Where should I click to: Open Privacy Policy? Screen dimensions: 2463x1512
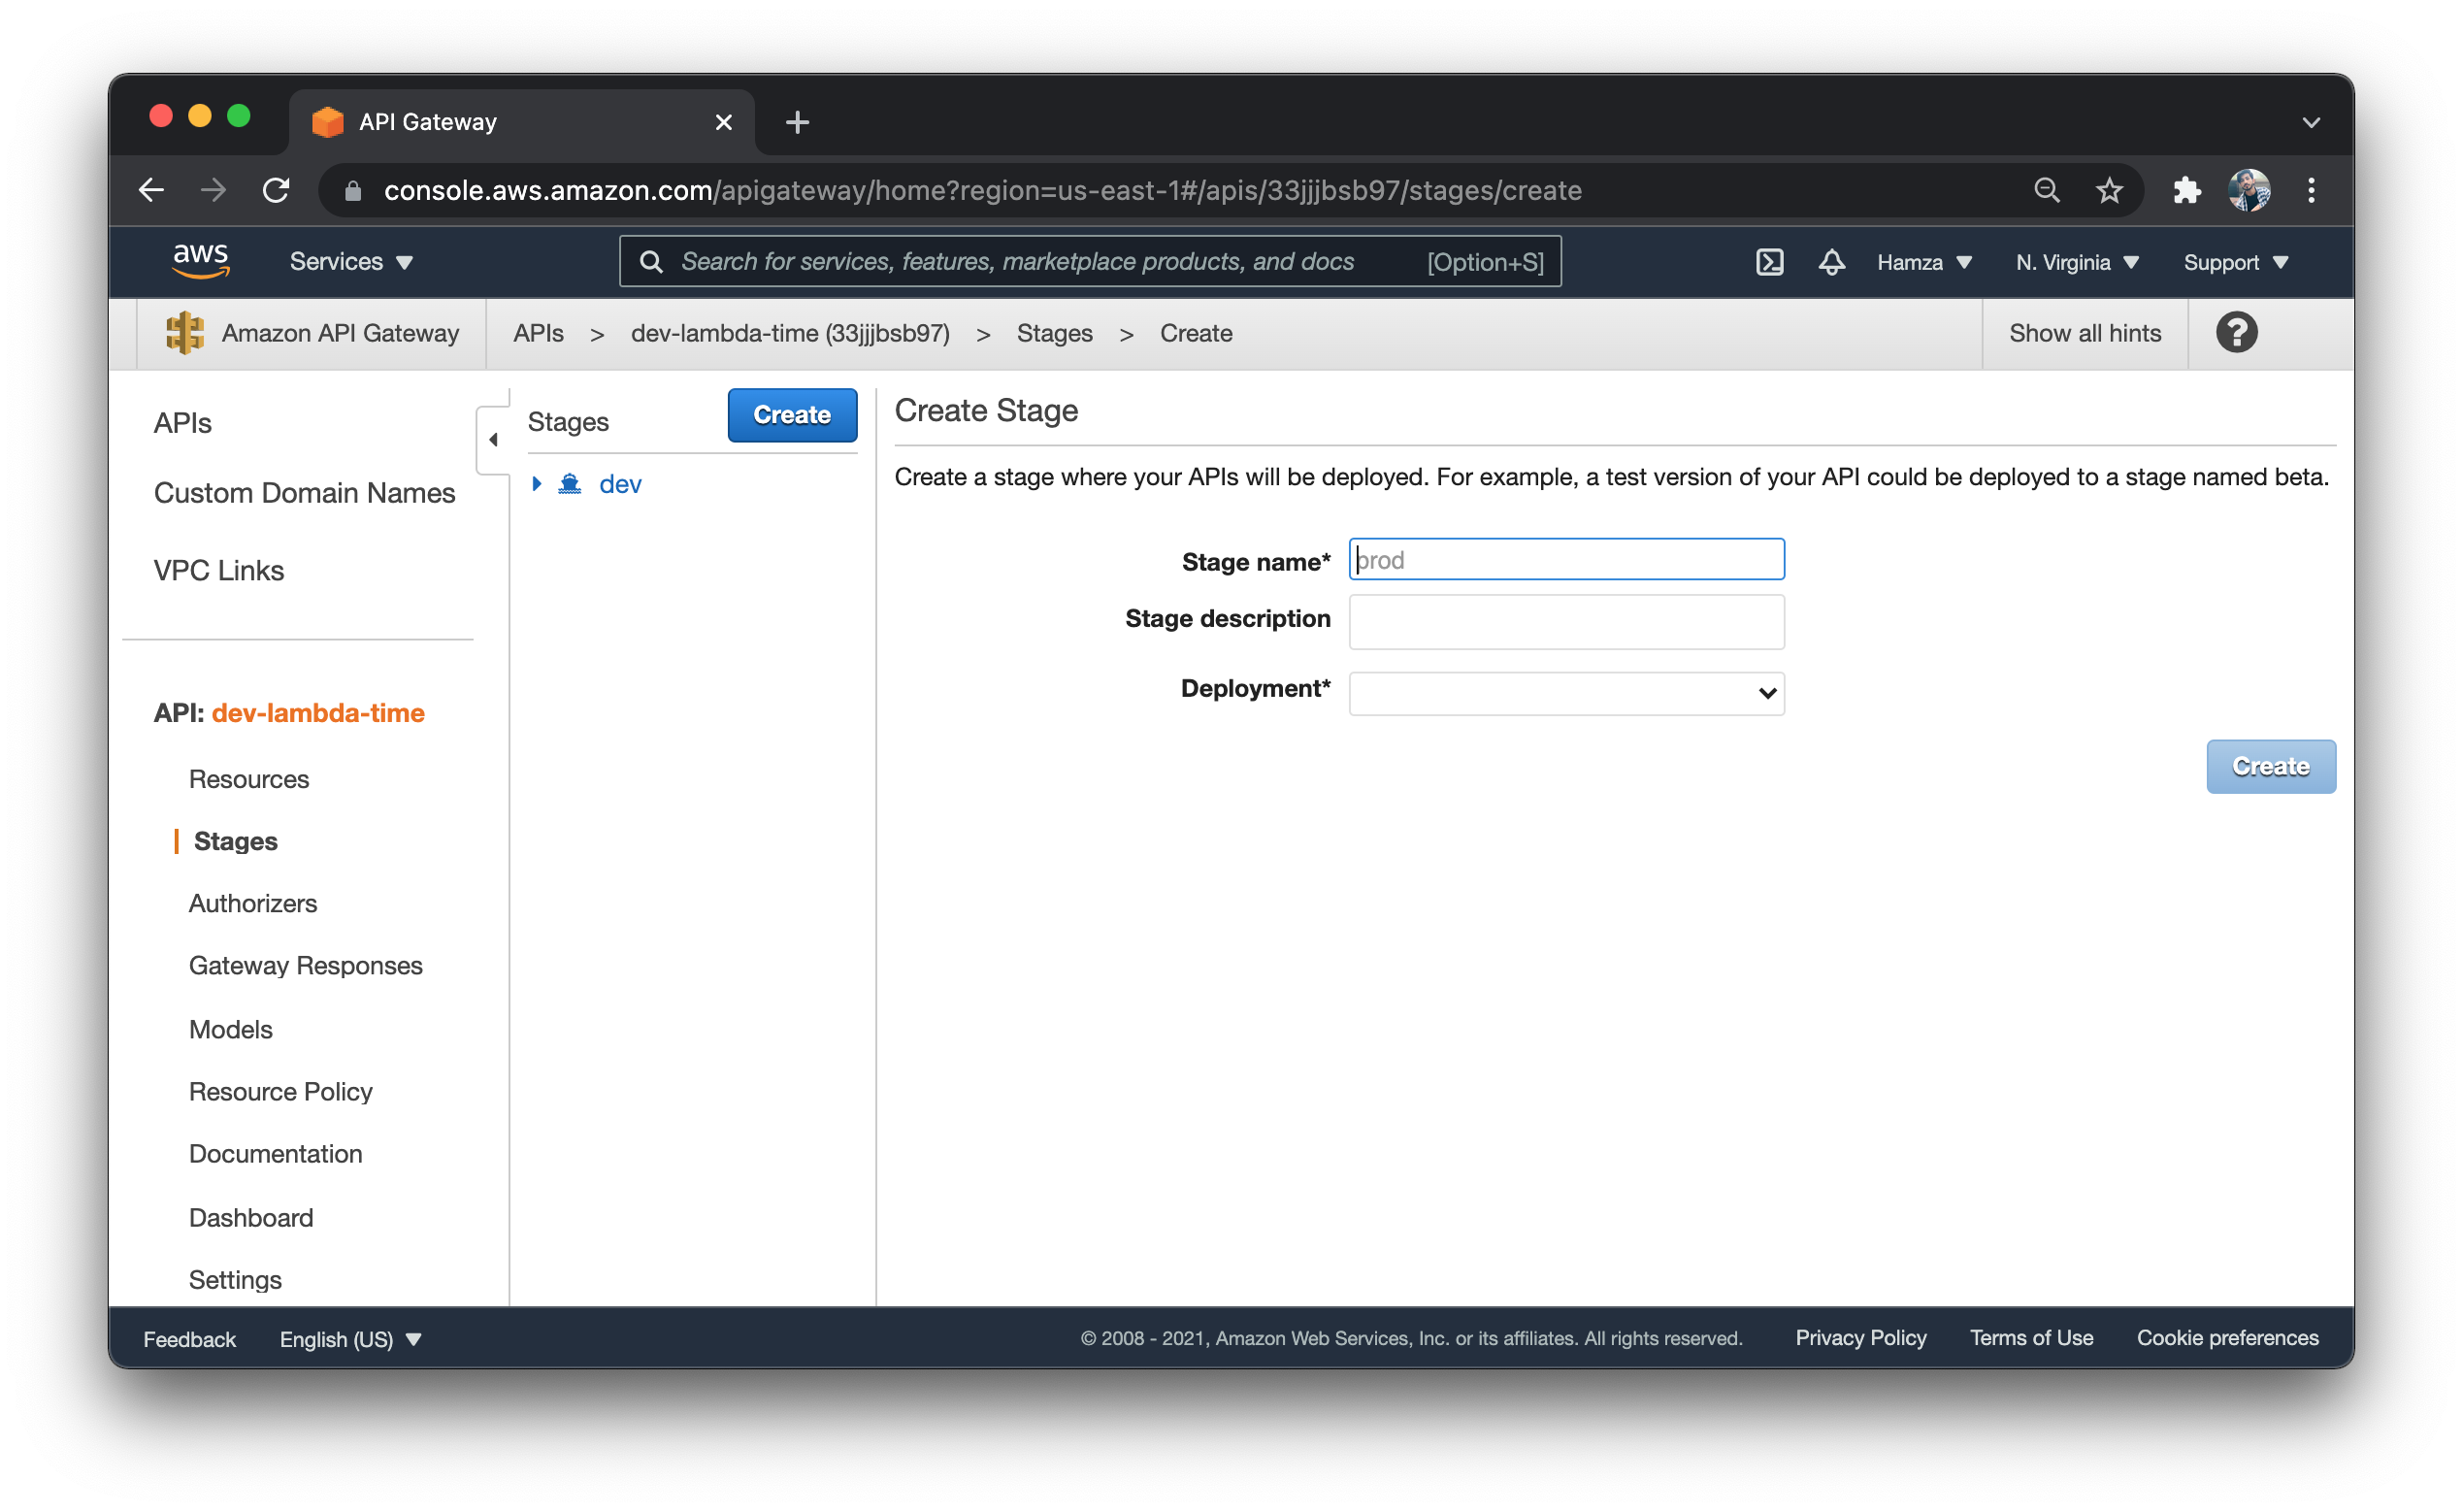point(1860,1337)
